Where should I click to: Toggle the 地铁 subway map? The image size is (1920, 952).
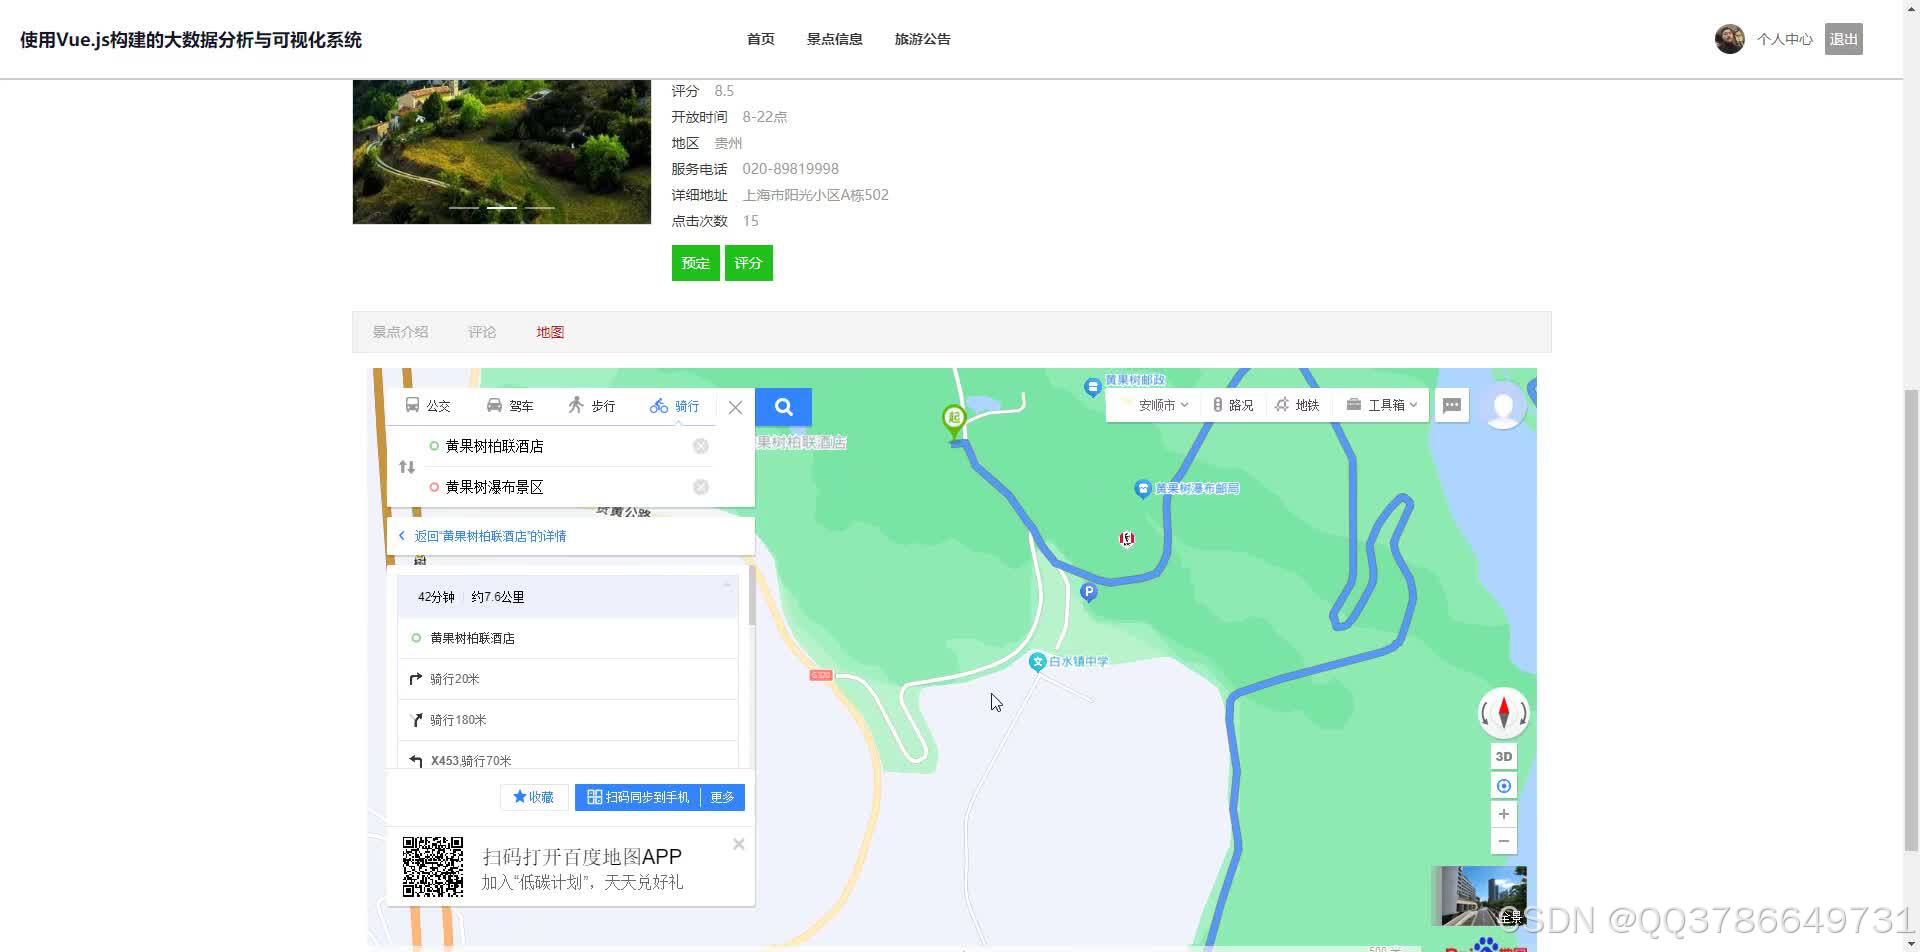point(1297,405)
